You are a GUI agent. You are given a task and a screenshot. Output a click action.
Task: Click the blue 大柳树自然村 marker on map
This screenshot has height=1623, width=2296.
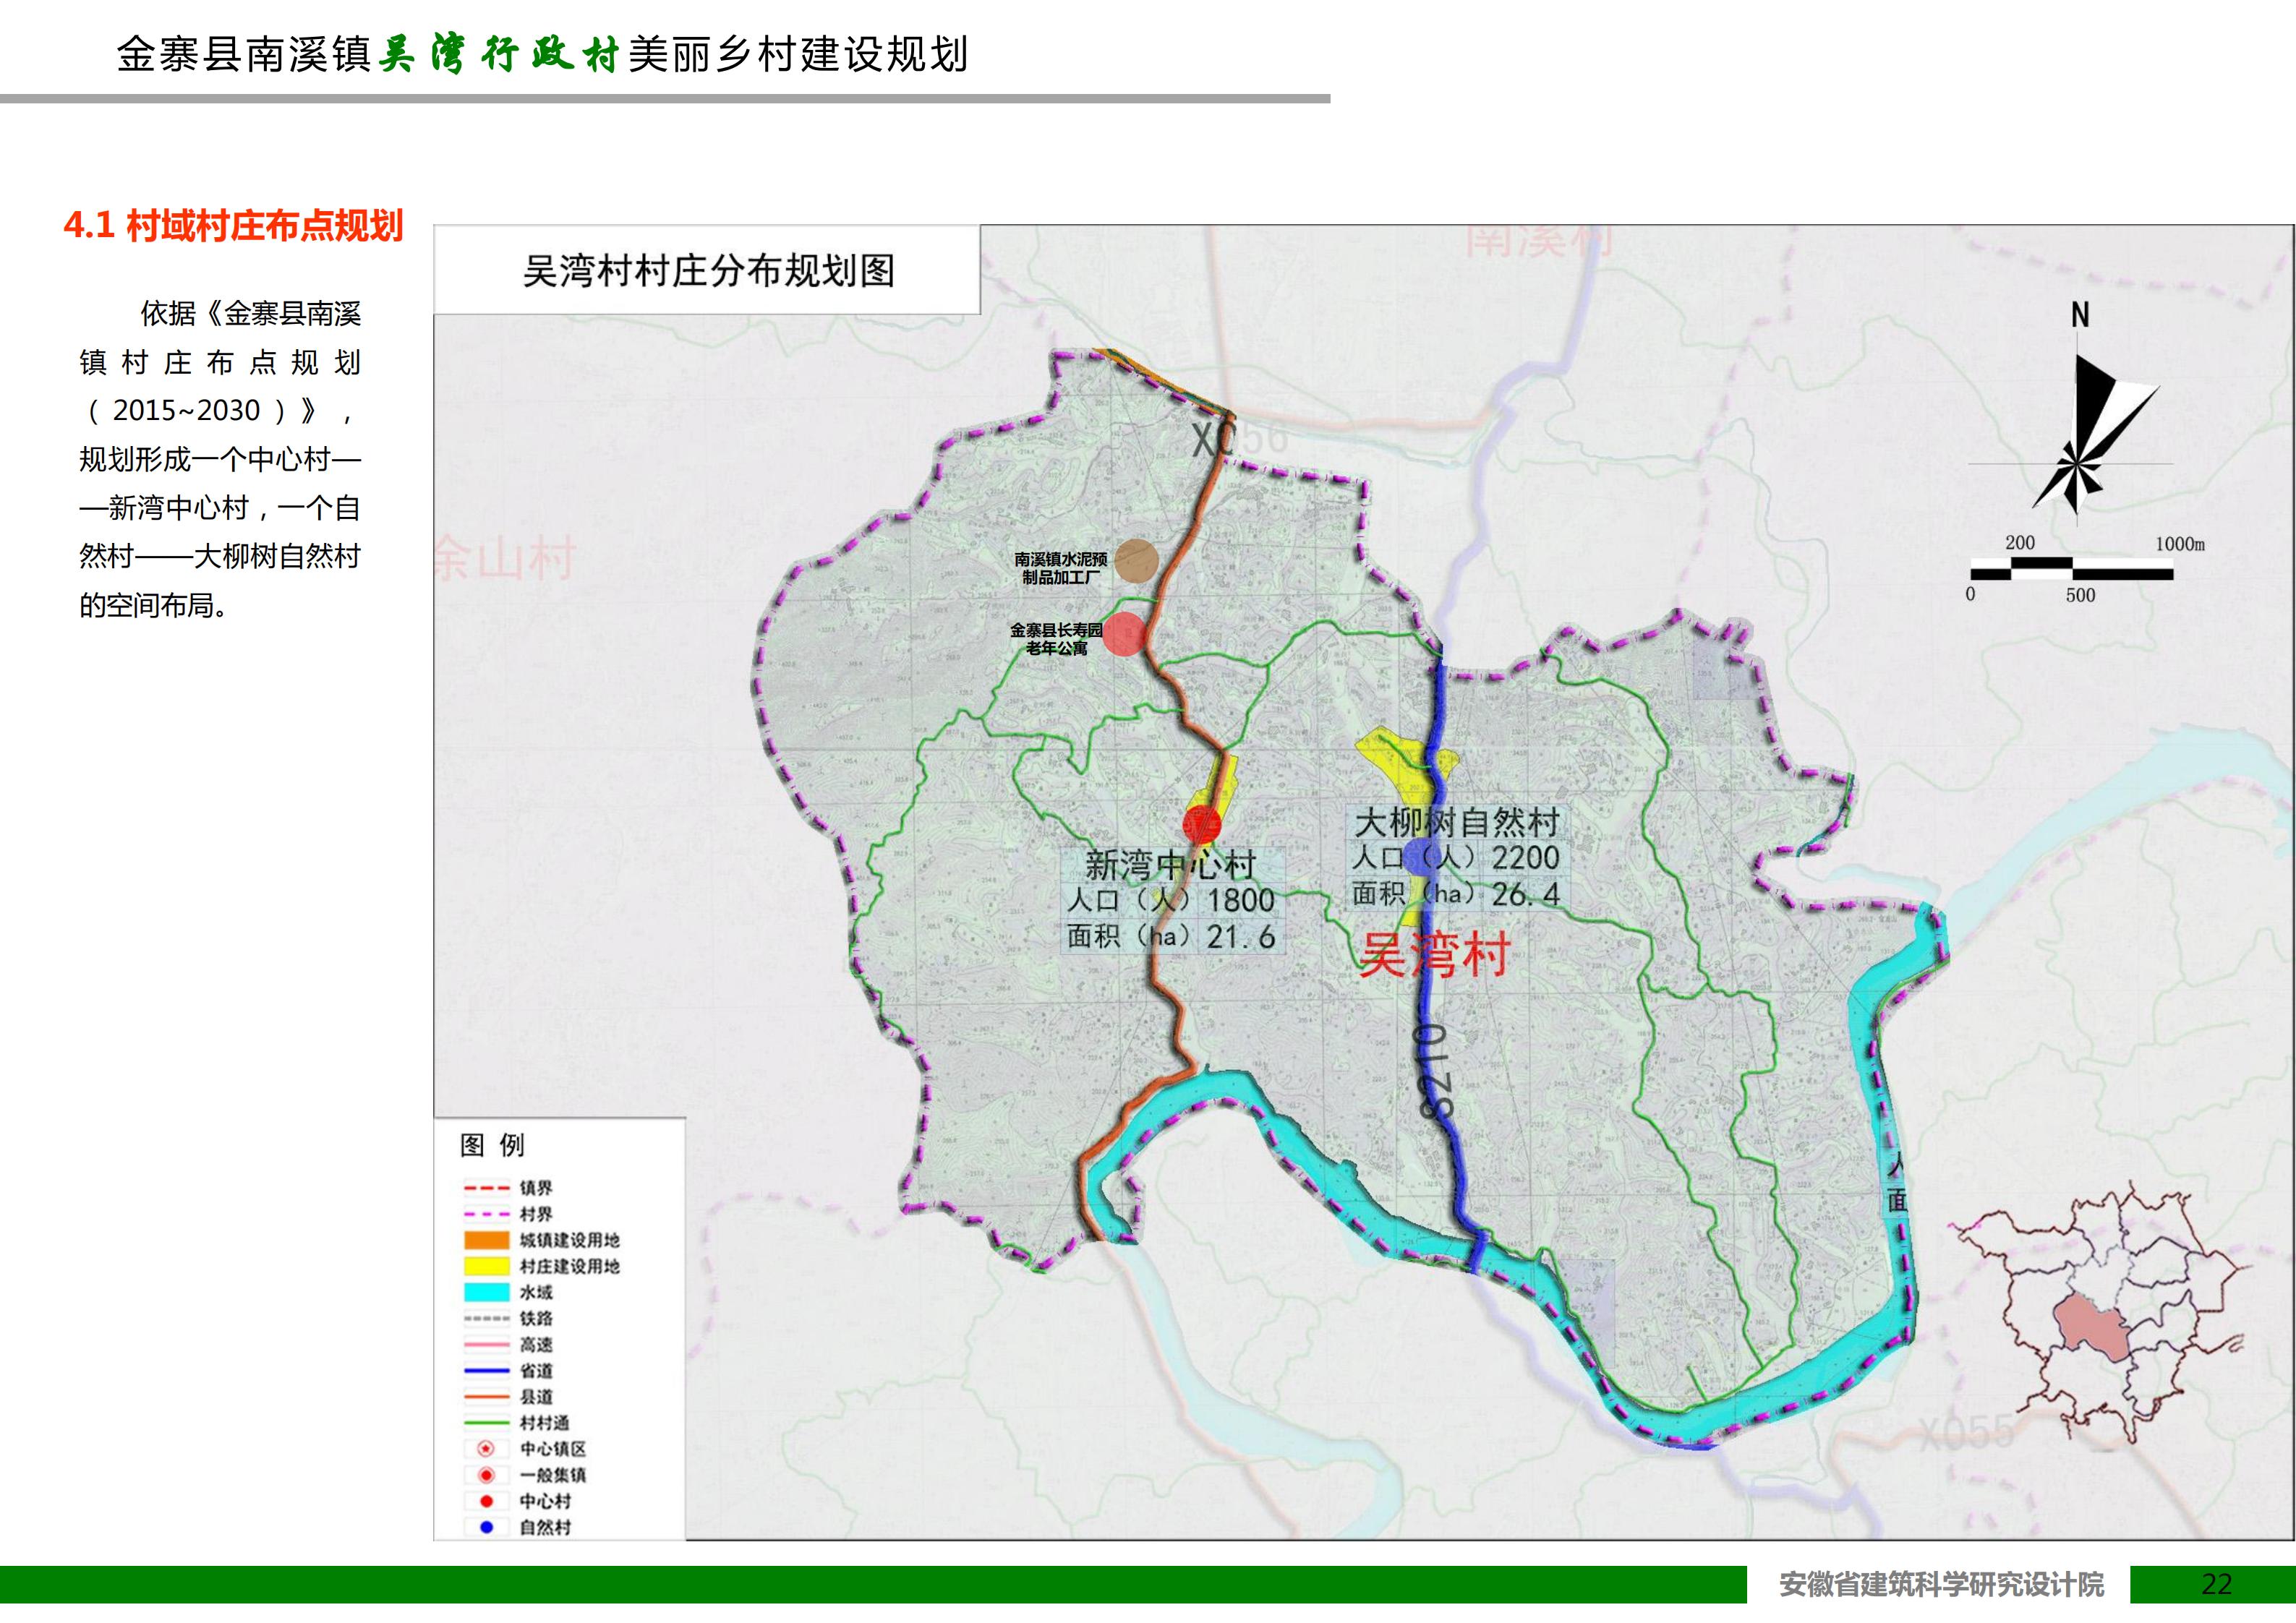coord(1420,856)
